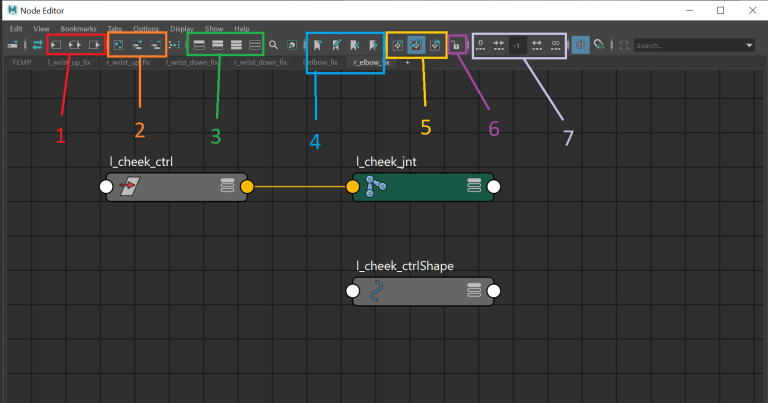The width and height of the screenshot is (768, 403).
Task: Add a new tab with plus button
Action: [x=407, y=63]
